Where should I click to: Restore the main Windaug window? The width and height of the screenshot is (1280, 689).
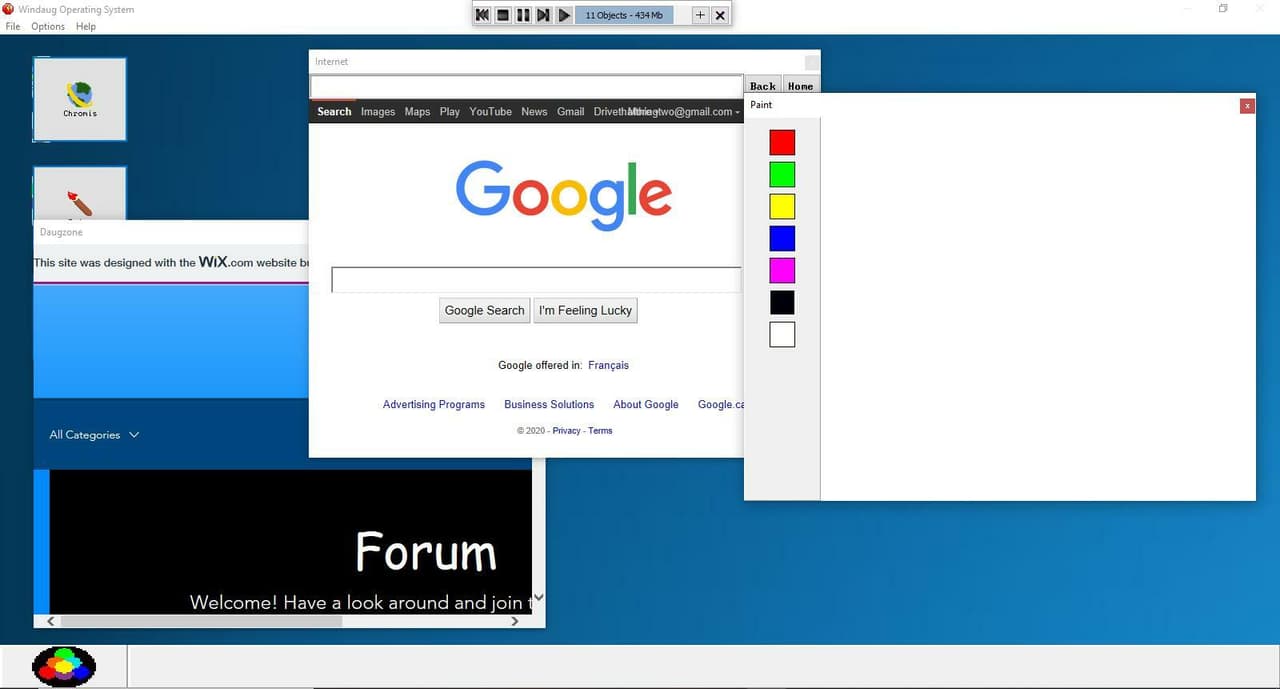click(1223, 9)
